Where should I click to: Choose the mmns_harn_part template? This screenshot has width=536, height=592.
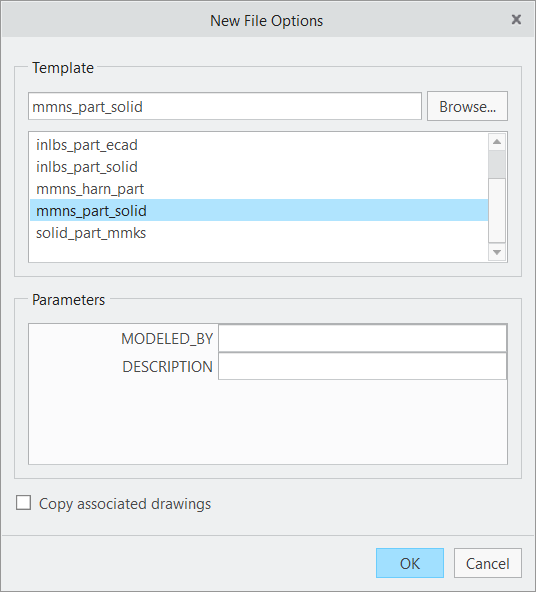(259, 189)
